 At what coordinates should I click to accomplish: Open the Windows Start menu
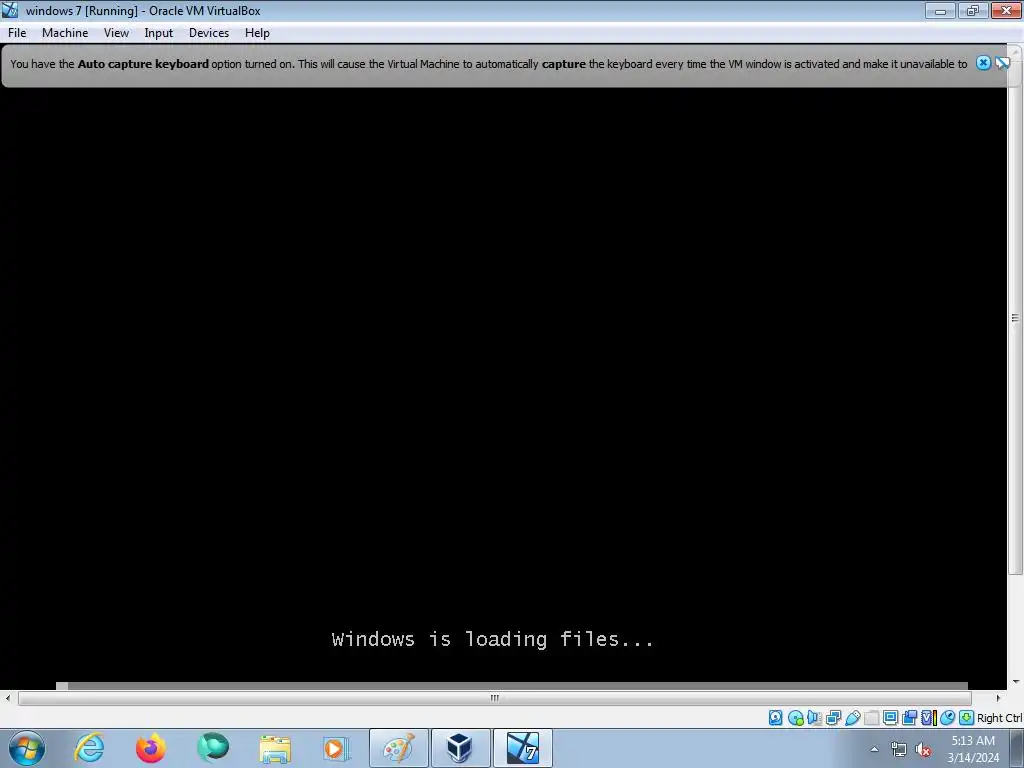(x=27, y=748)
